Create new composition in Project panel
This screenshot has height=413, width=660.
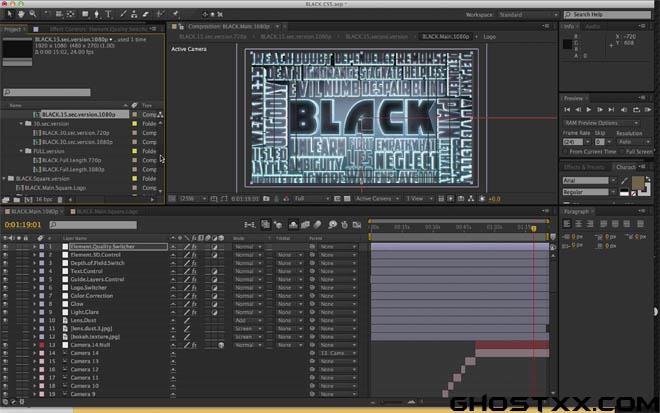pyautogui.click(x=28, y=200)
